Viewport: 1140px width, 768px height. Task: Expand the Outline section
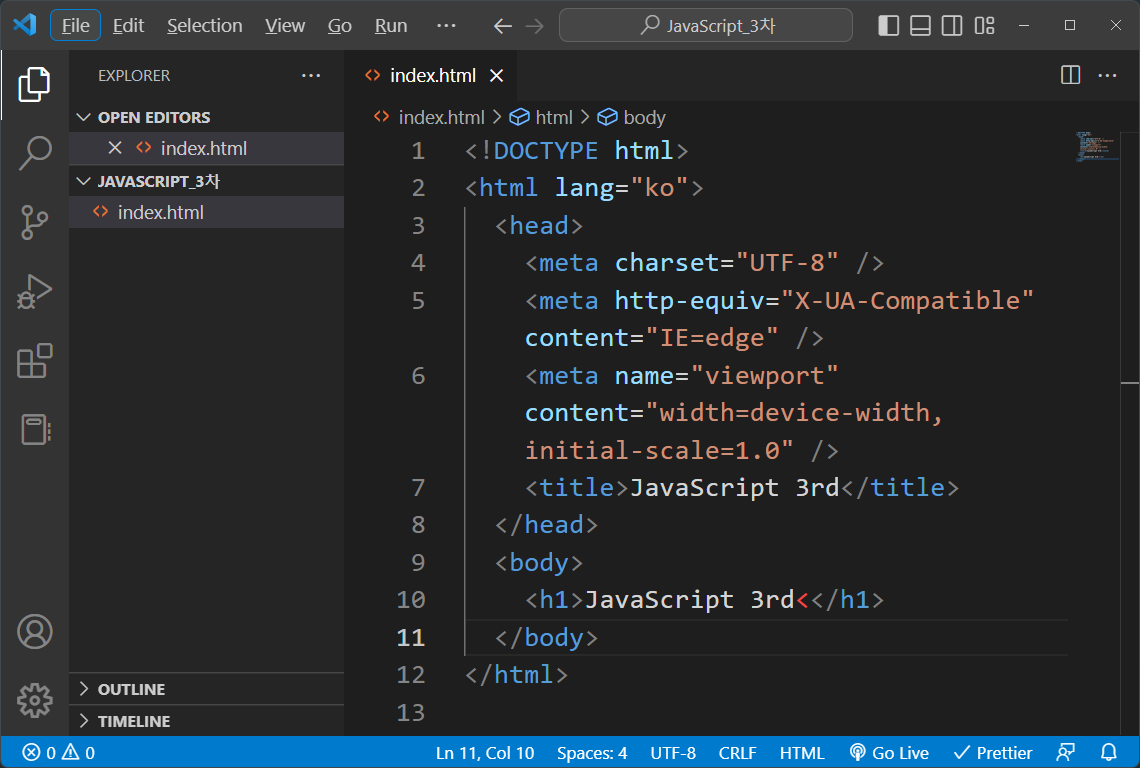206,689
